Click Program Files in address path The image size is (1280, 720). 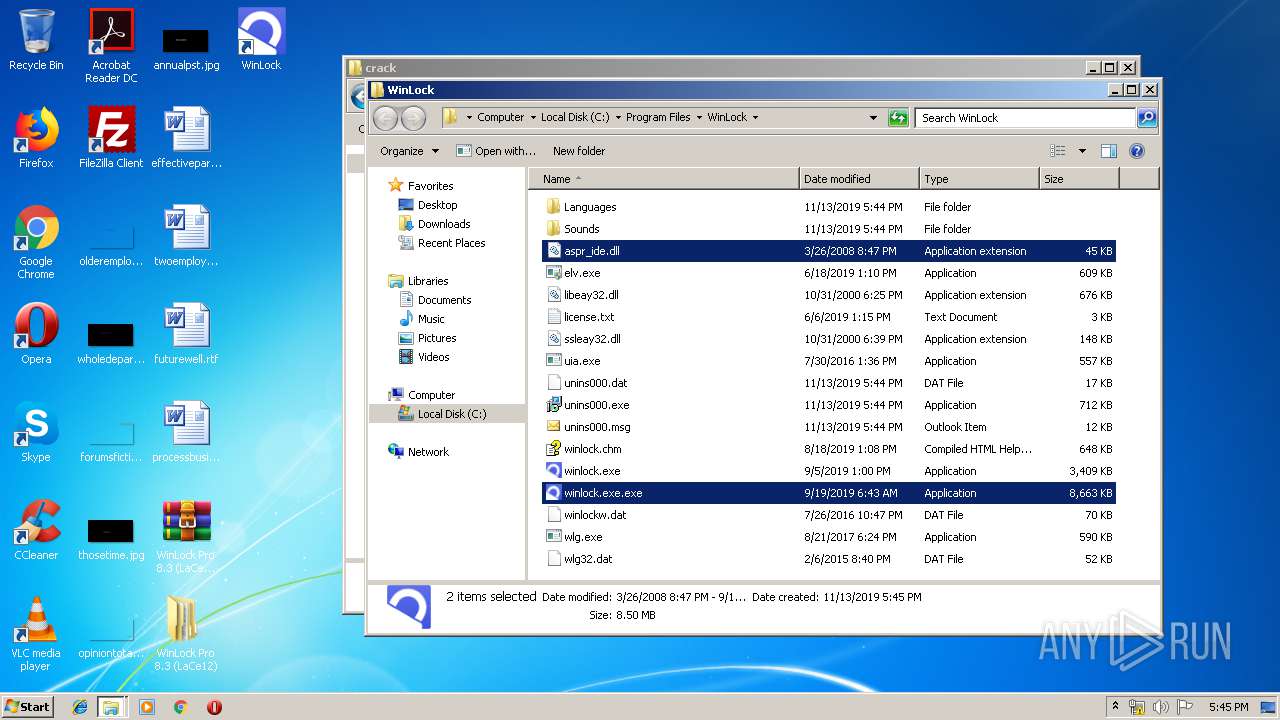click(658, 118)
